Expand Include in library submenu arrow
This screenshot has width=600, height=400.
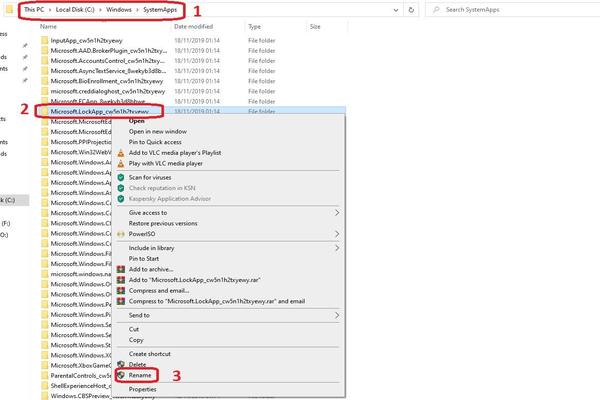click(x=337, y=248)
